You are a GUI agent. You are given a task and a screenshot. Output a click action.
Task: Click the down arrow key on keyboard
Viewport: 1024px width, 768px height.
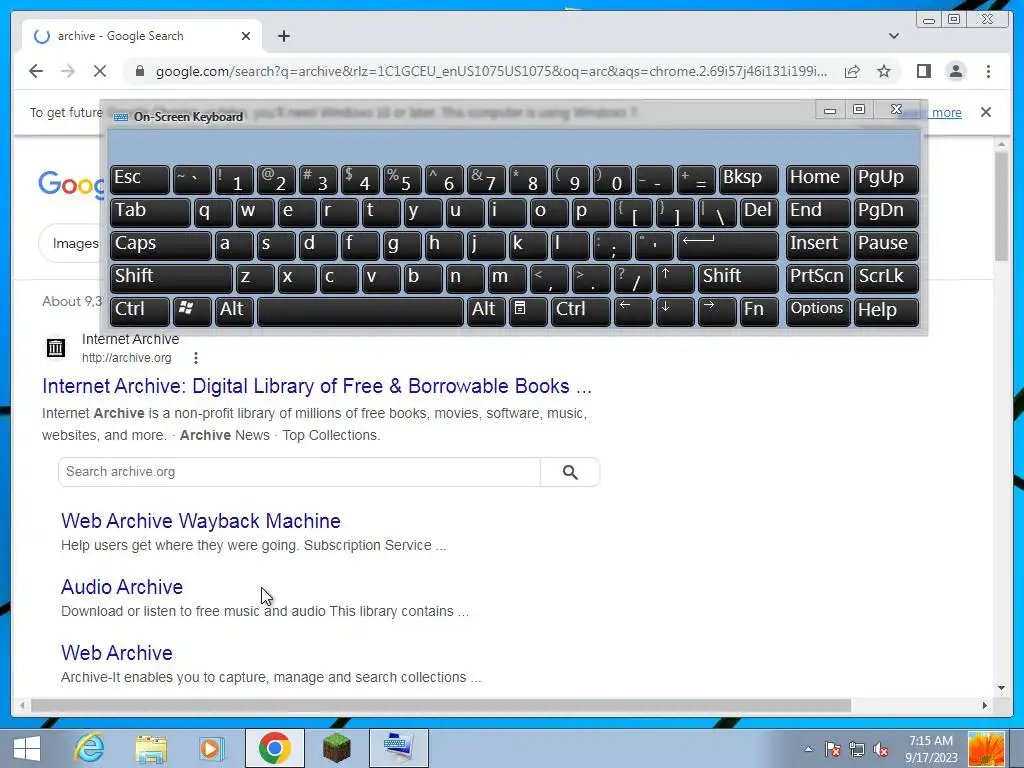pyautogui.click(x=675, y=310)
